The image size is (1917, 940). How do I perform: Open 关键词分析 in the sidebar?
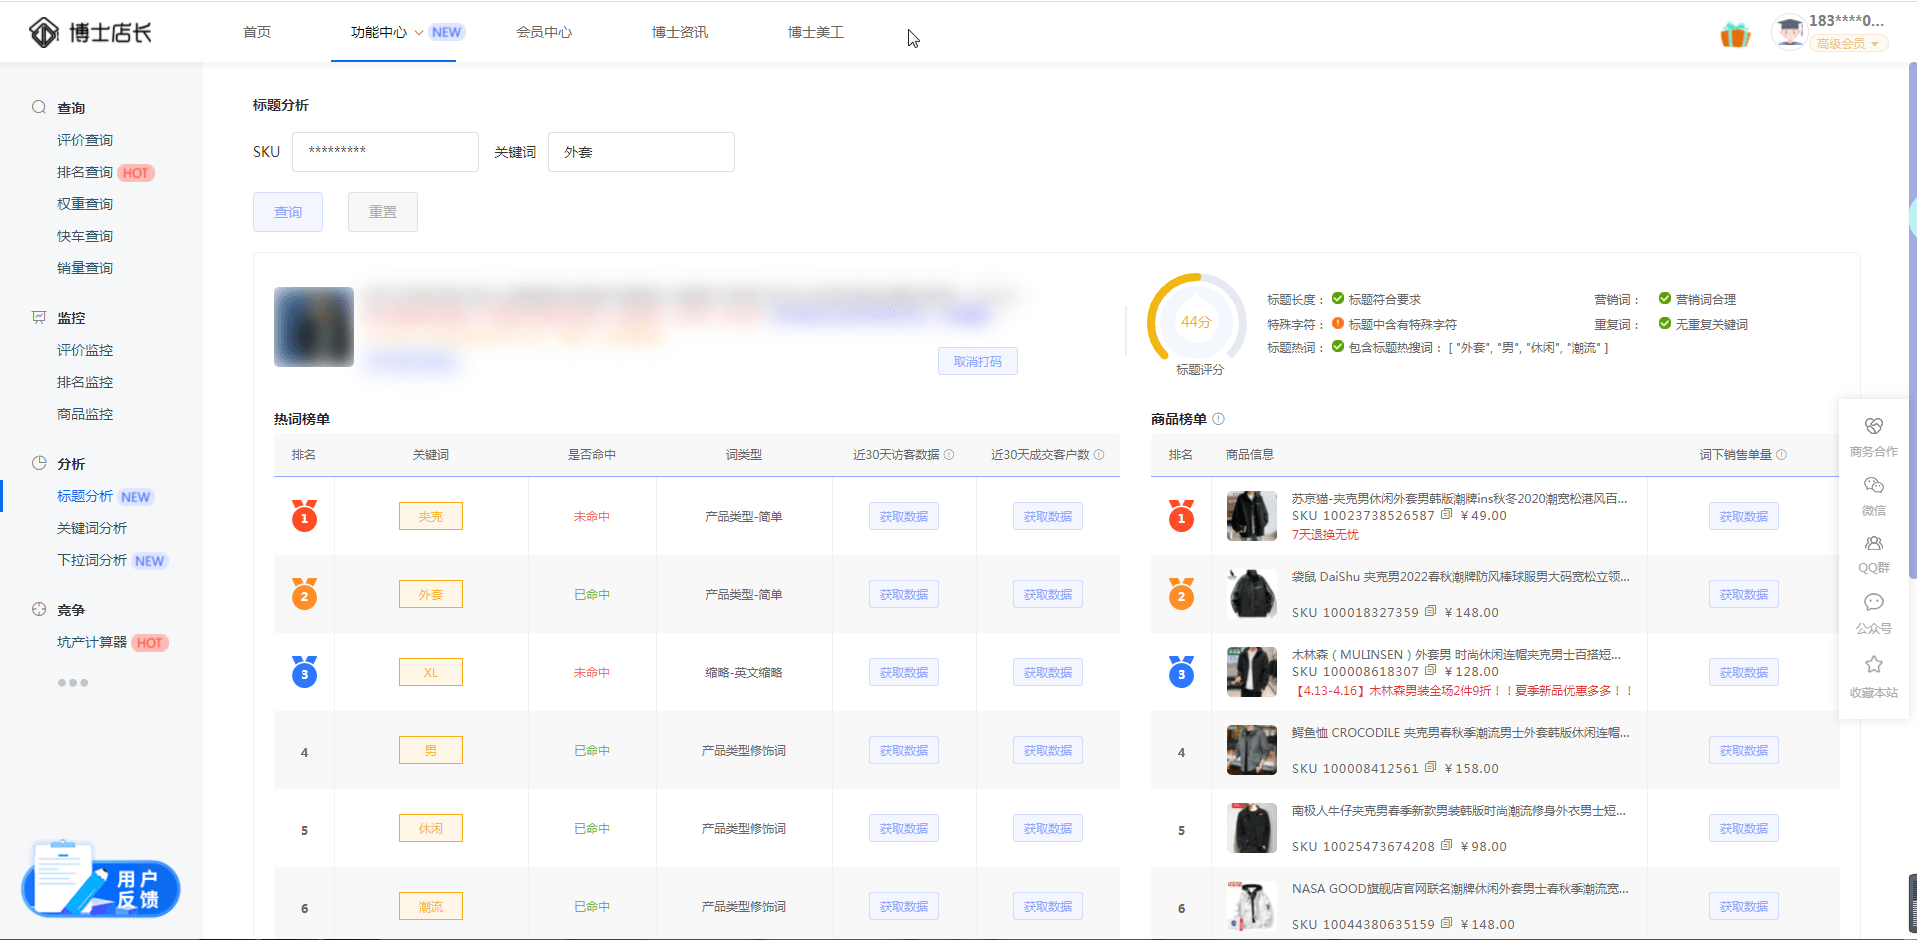pyautogui.click(x=92, y=528)
